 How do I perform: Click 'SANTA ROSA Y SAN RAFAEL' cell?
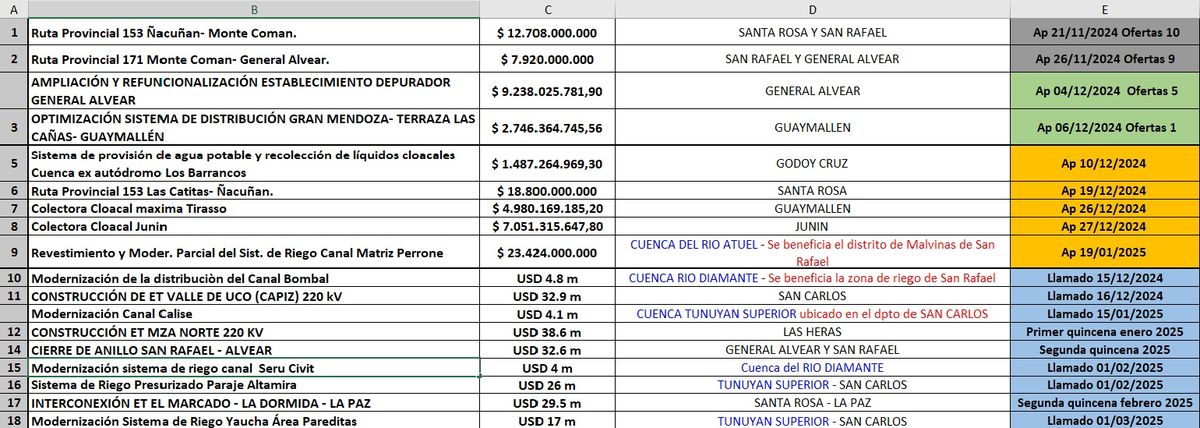[x=812, y=32]
